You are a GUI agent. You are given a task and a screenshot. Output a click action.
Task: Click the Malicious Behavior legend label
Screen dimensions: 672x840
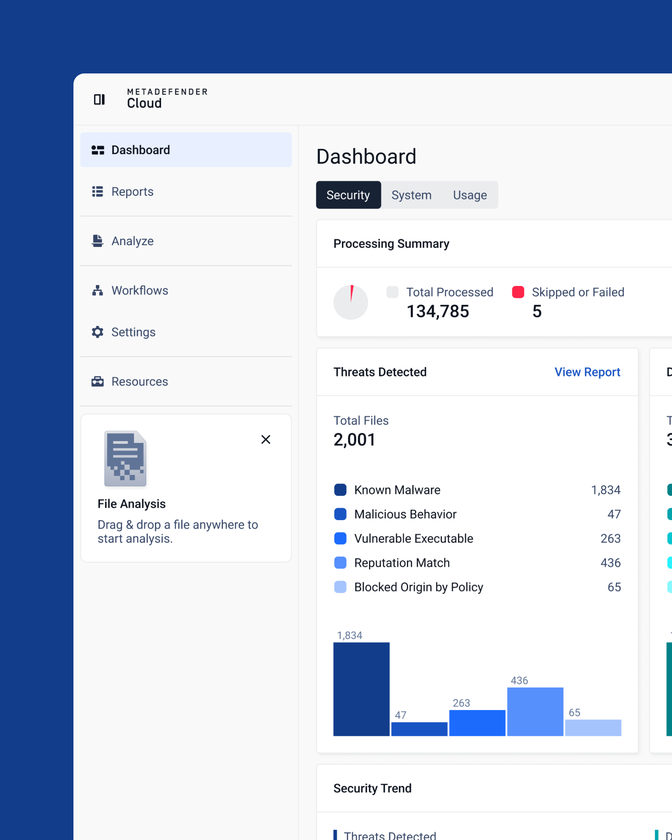405,514
